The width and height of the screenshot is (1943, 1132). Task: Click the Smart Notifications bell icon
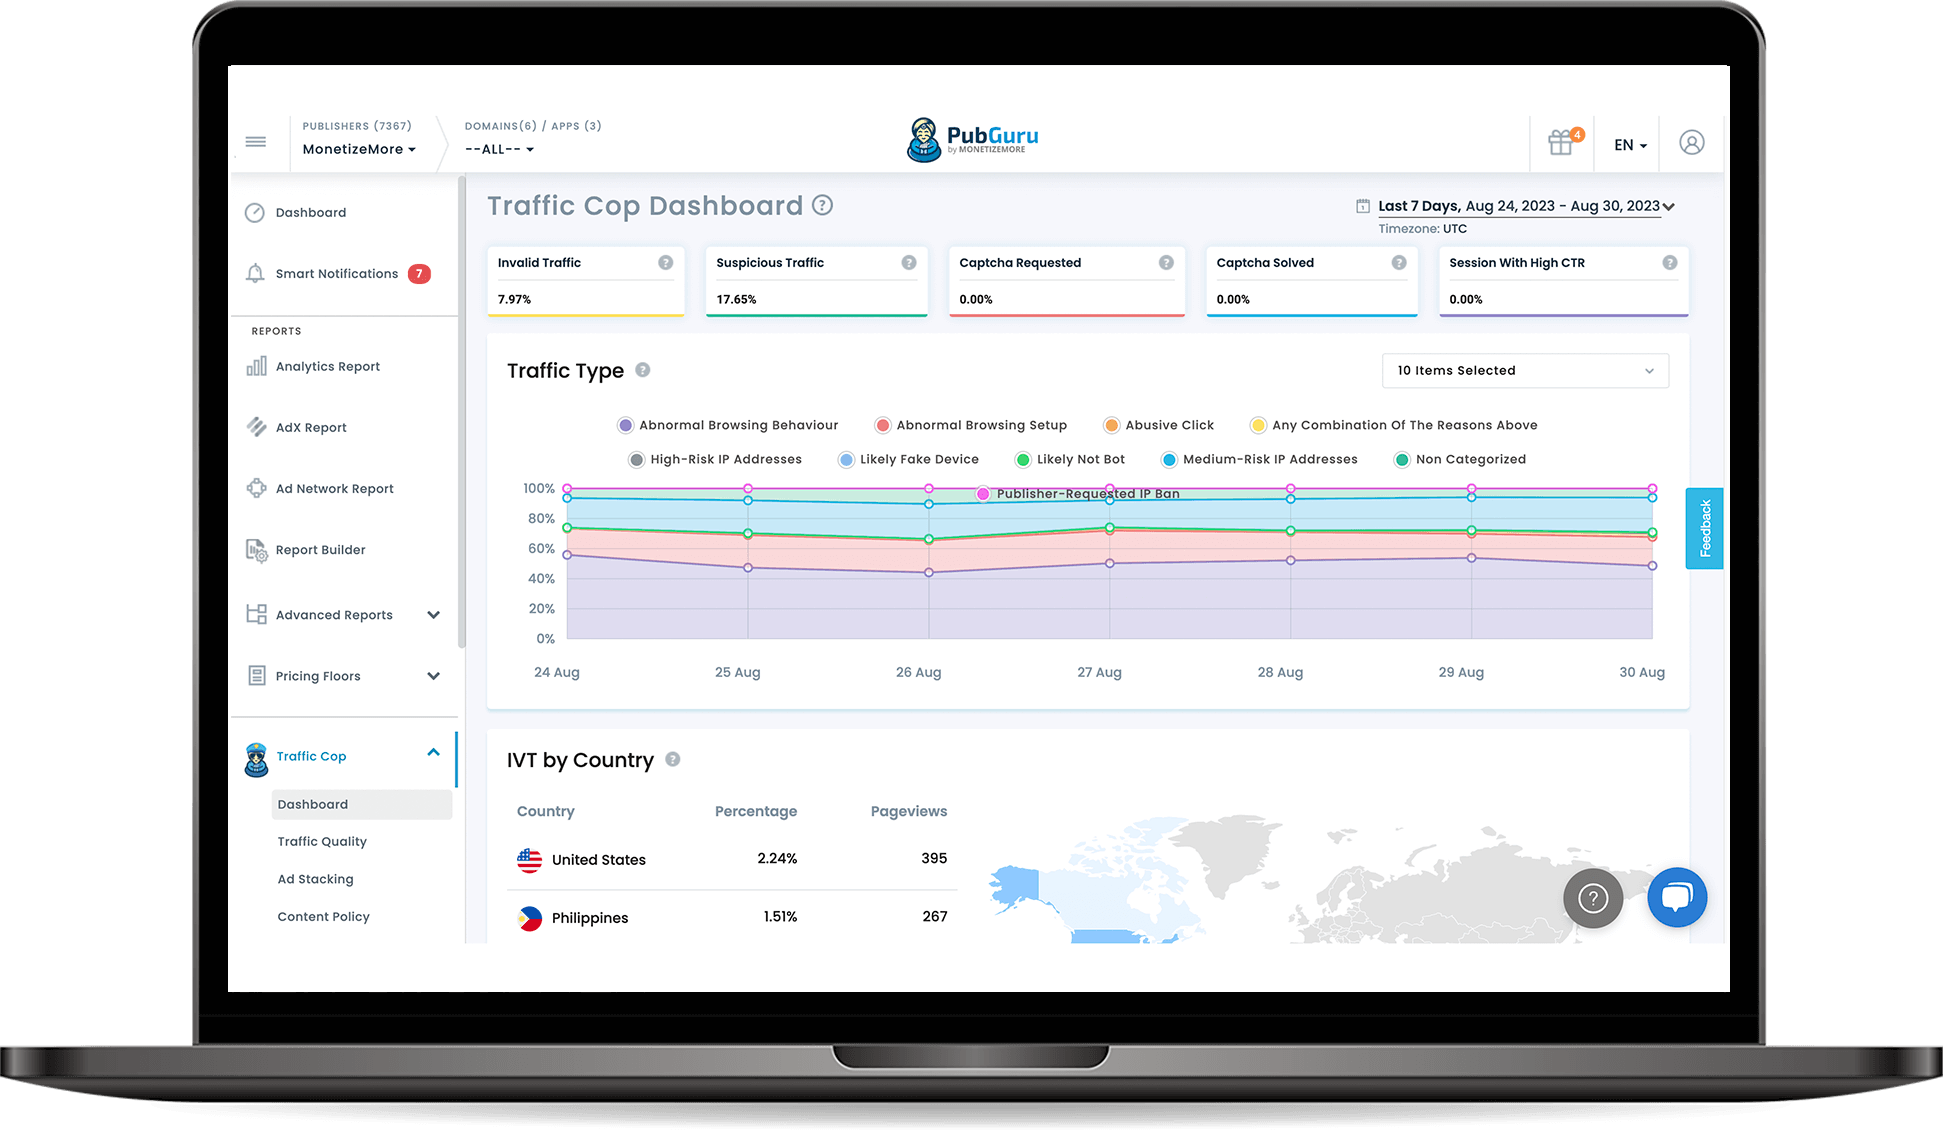255,274
